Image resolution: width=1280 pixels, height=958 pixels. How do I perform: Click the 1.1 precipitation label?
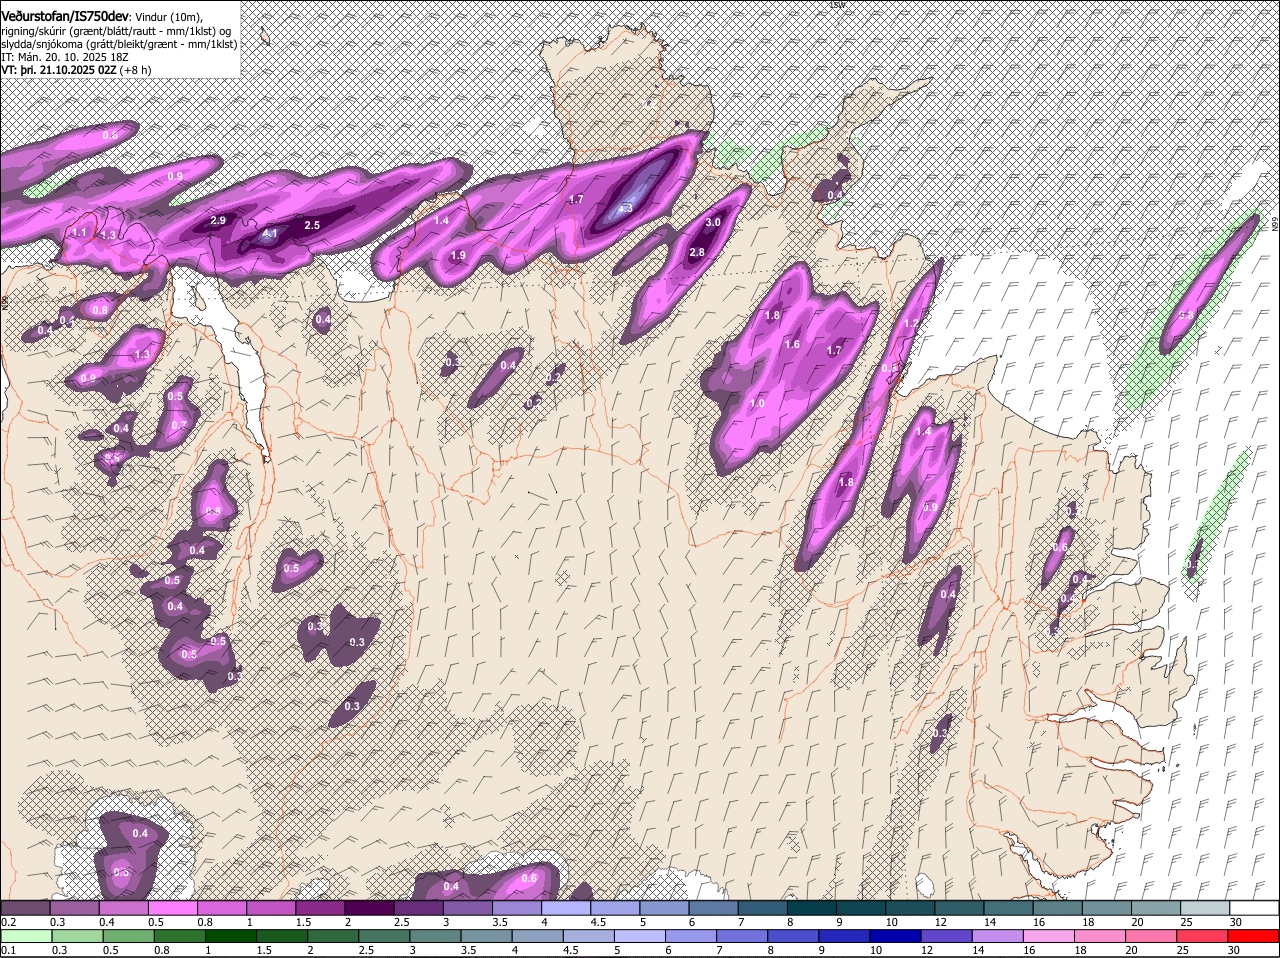80,232
